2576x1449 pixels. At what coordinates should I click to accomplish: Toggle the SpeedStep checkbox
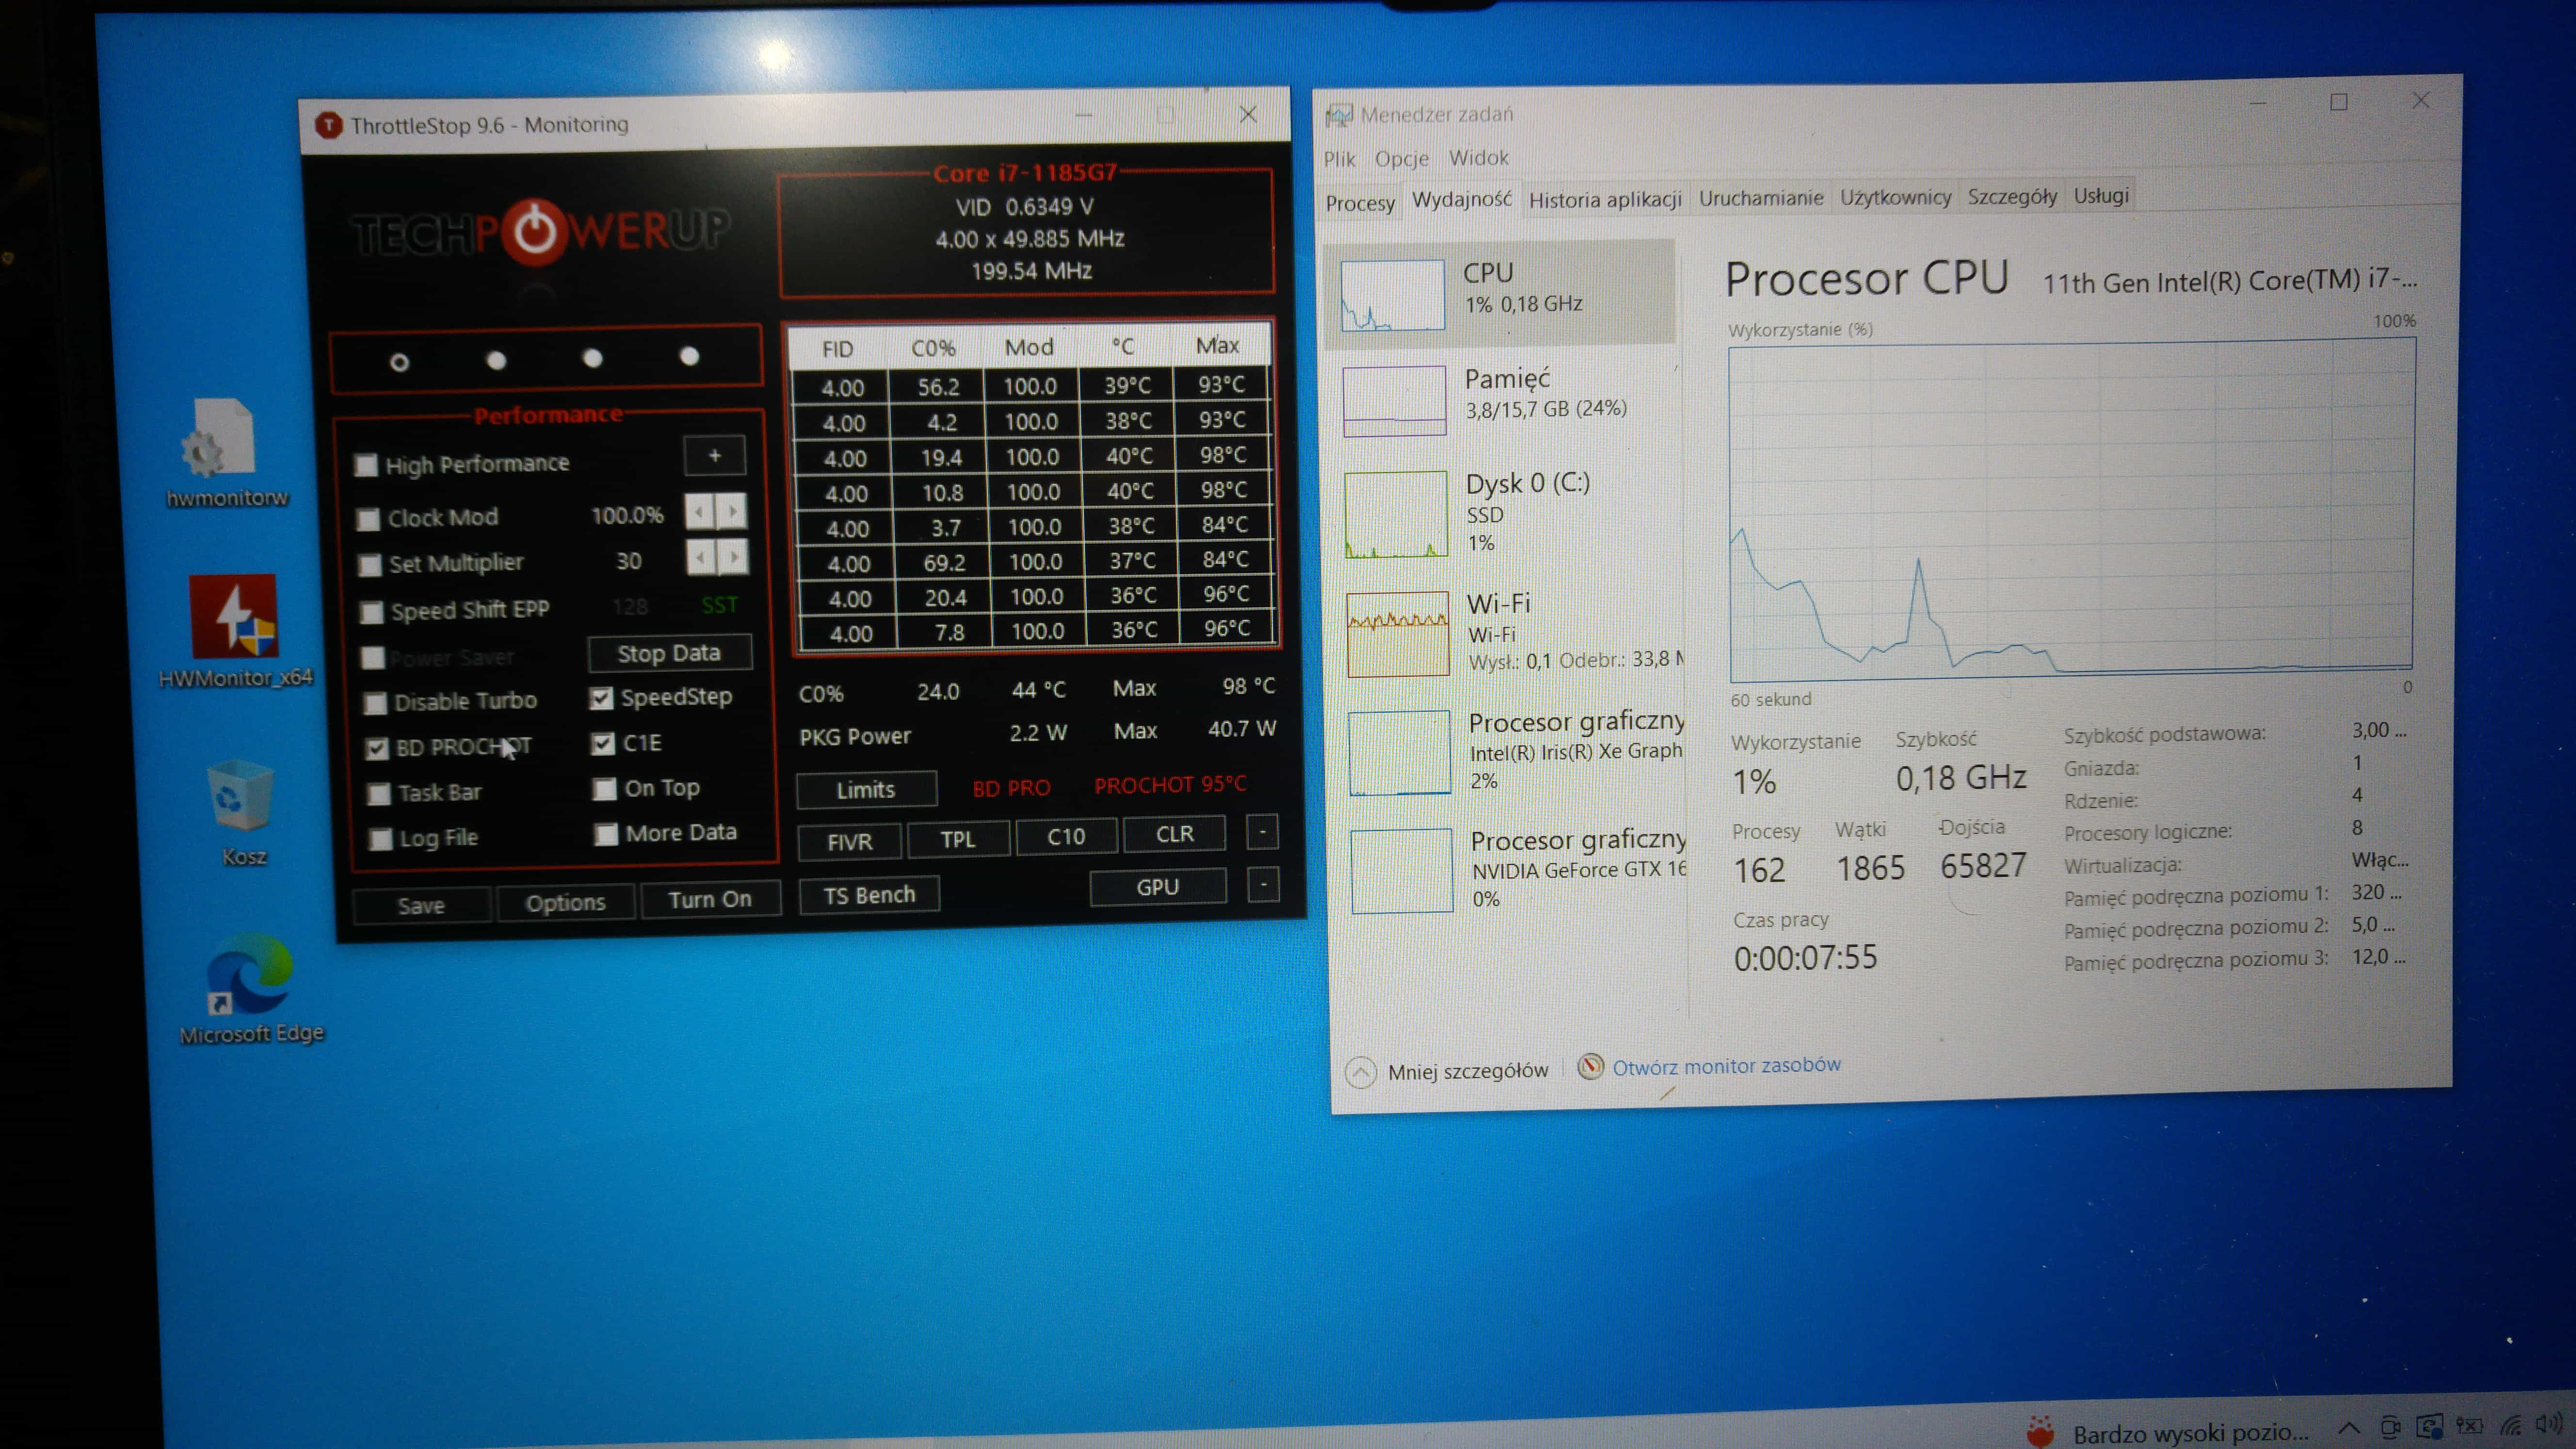[601, 698]
